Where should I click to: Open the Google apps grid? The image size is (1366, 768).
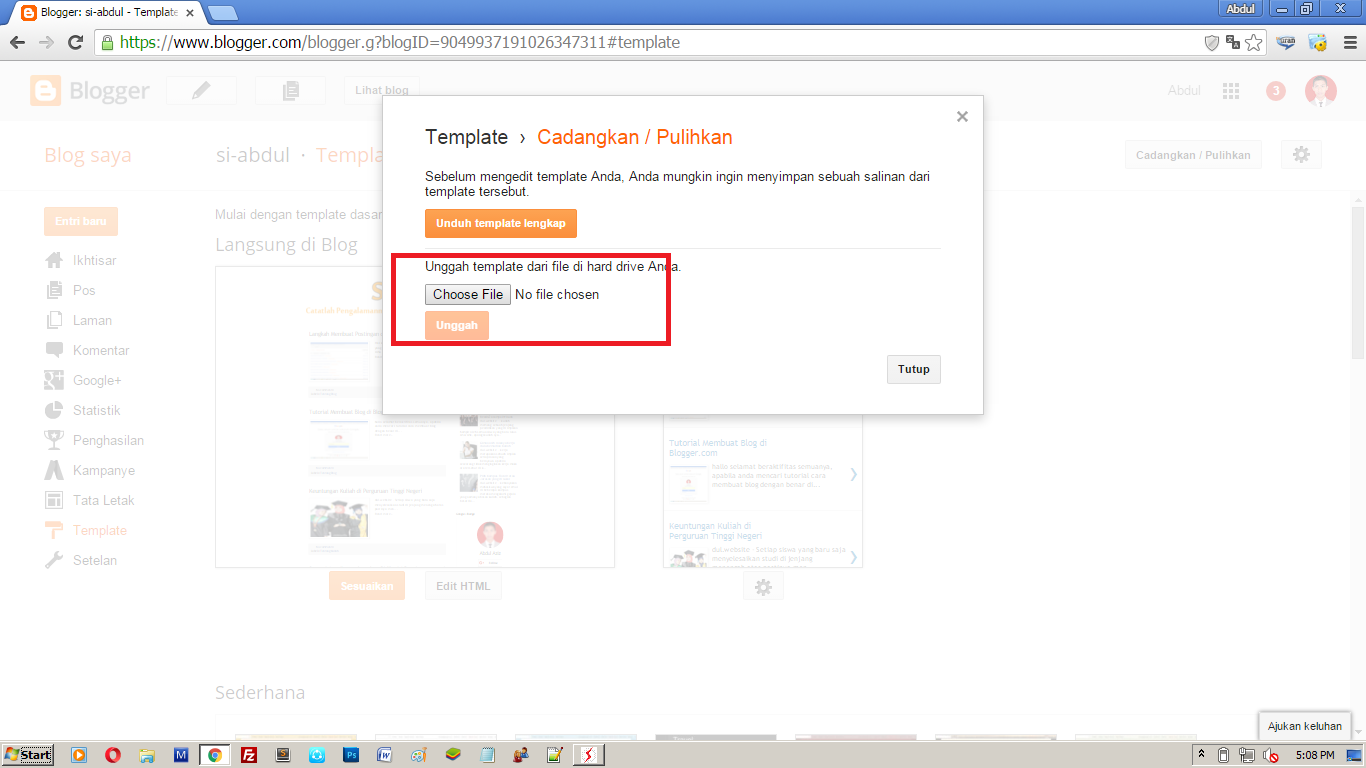1231,90
